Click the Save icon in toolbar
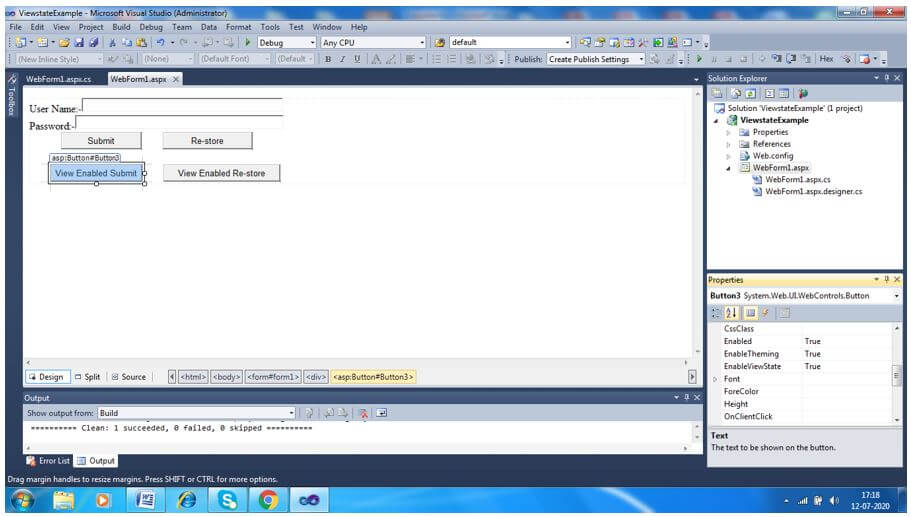Screen dimensions: 911x517 [x=79, y=42]
